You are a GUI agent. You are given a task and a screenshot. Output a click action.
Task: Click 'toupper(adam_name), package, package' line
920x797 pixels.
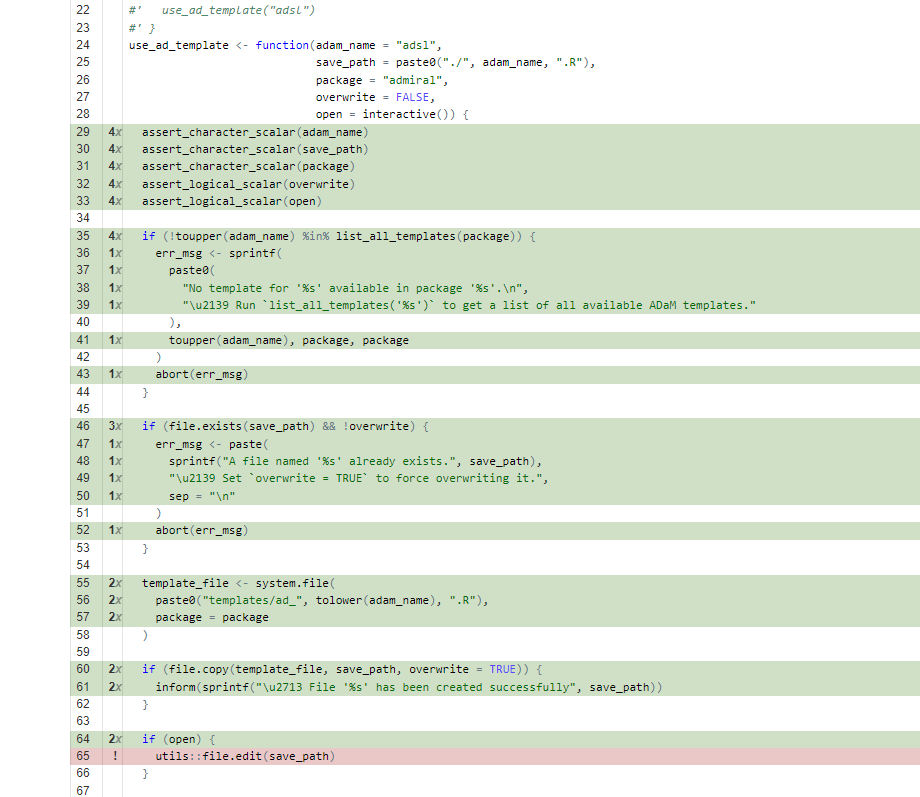pyautogui.click(x=289, y=340)
